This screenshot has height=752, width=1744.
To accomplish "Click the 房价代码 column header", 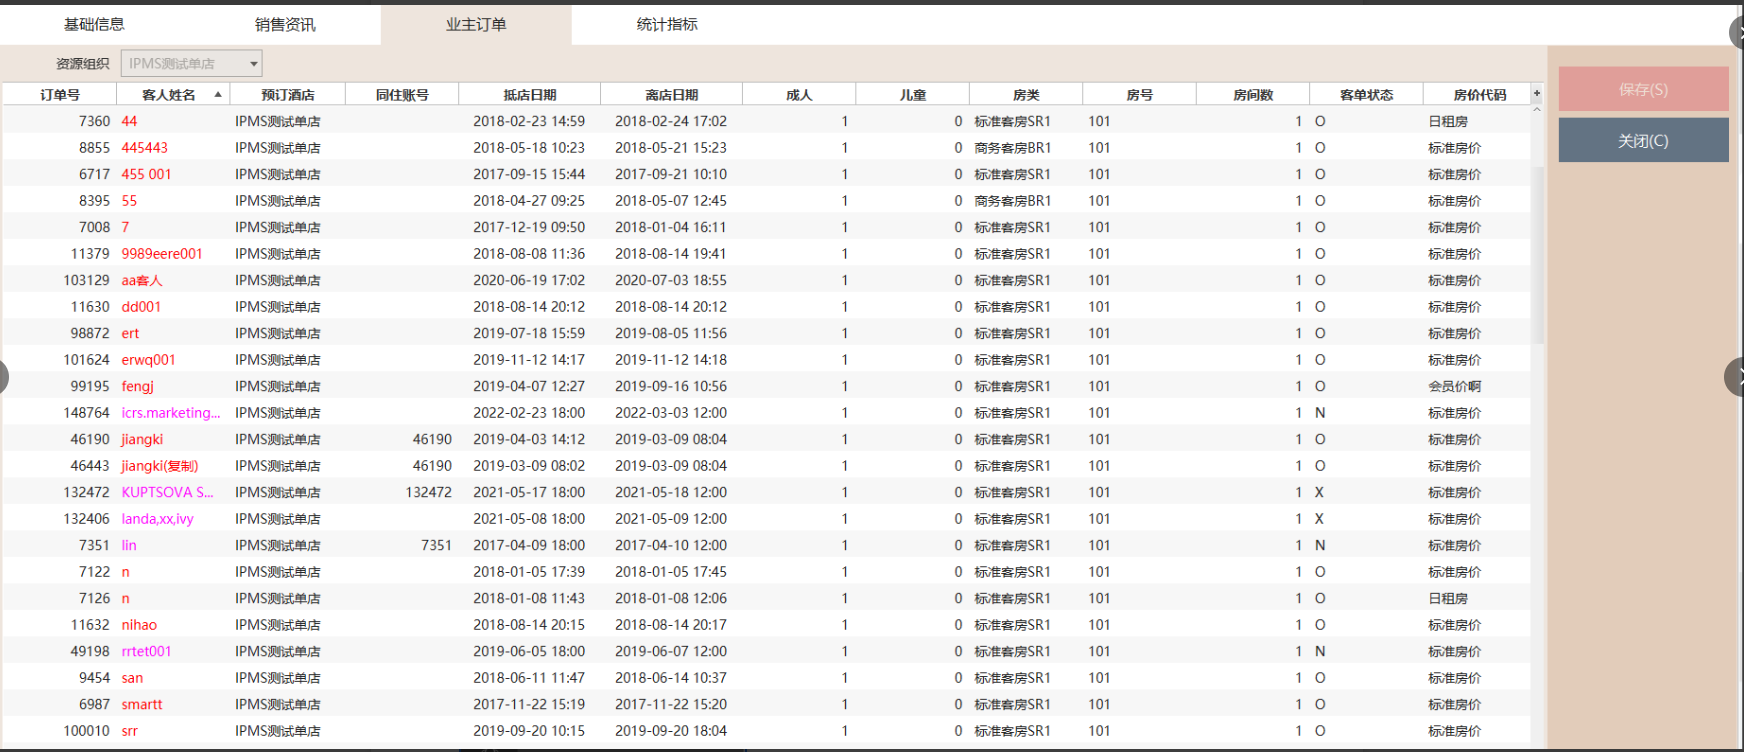I will tap(1478, 95).
